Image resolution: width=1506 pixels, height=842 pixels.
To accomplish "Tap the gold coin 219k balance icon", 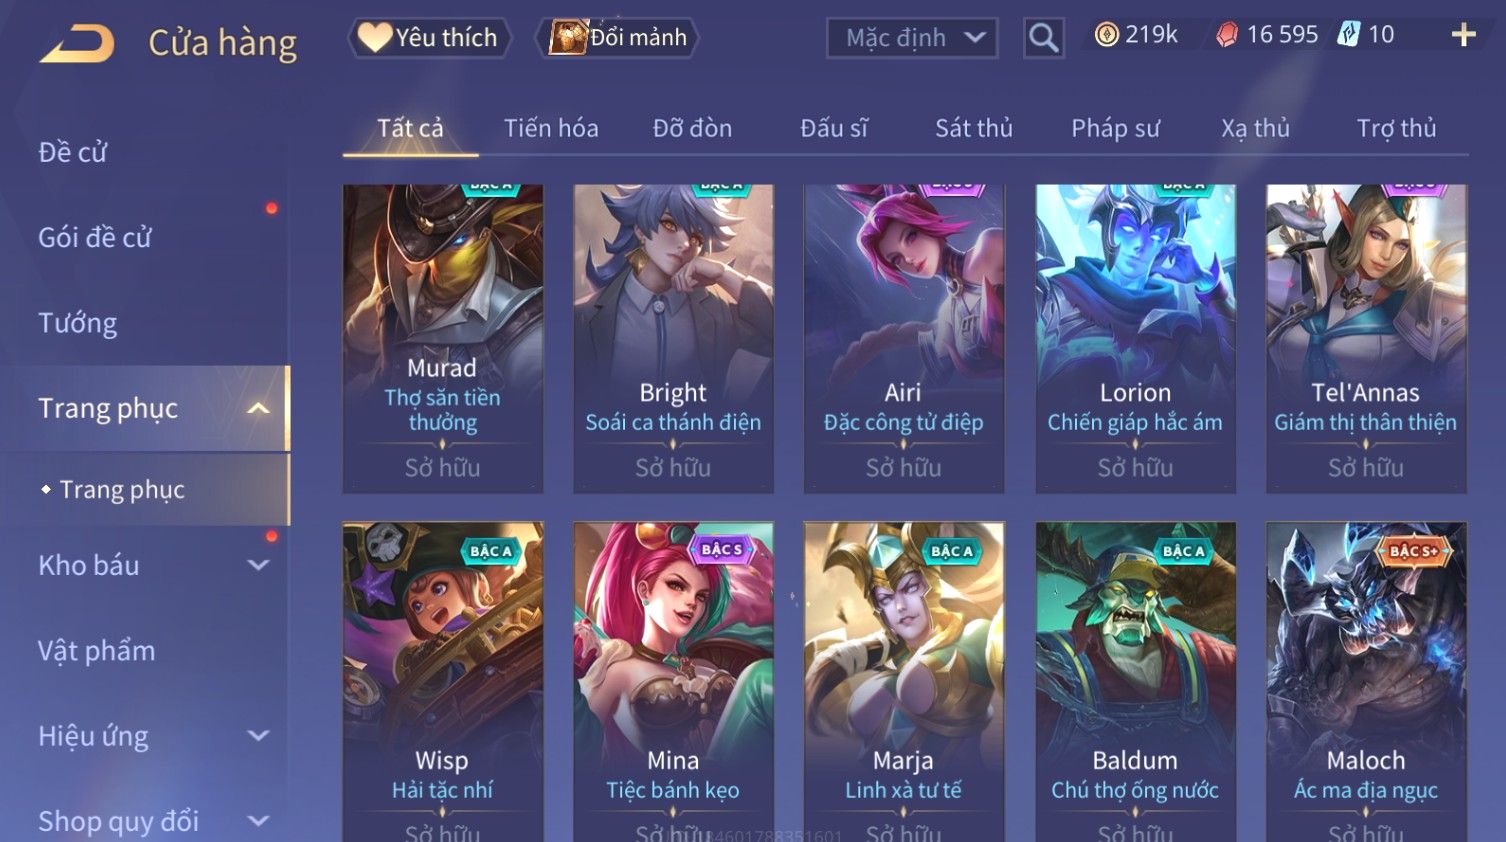I will pyautogui.click(x=1106, y=35).
